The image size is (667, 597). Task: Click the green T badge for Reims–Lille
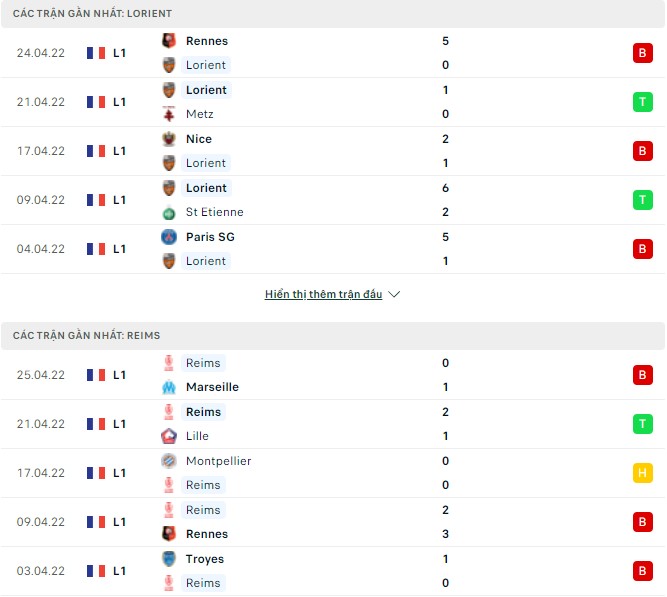(x=642, y=424)
